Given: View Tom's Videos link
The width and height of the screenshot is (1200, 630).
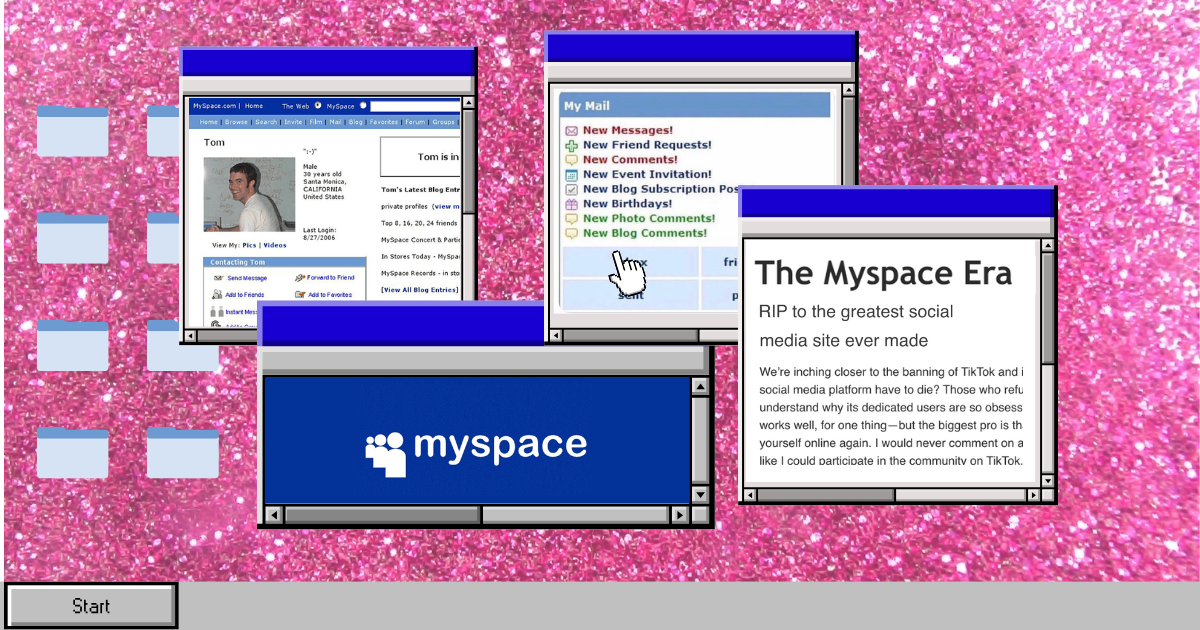Looking at the screenshot, I should tap(275, 245).
